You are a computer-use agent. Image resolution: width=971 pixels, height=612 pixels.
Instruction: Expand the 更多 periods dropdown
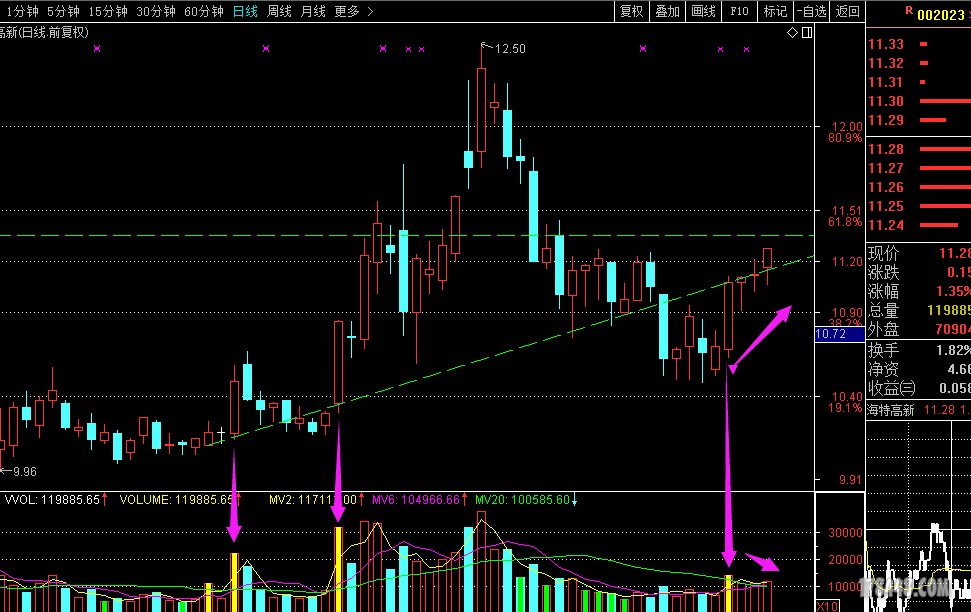point(354,11)
